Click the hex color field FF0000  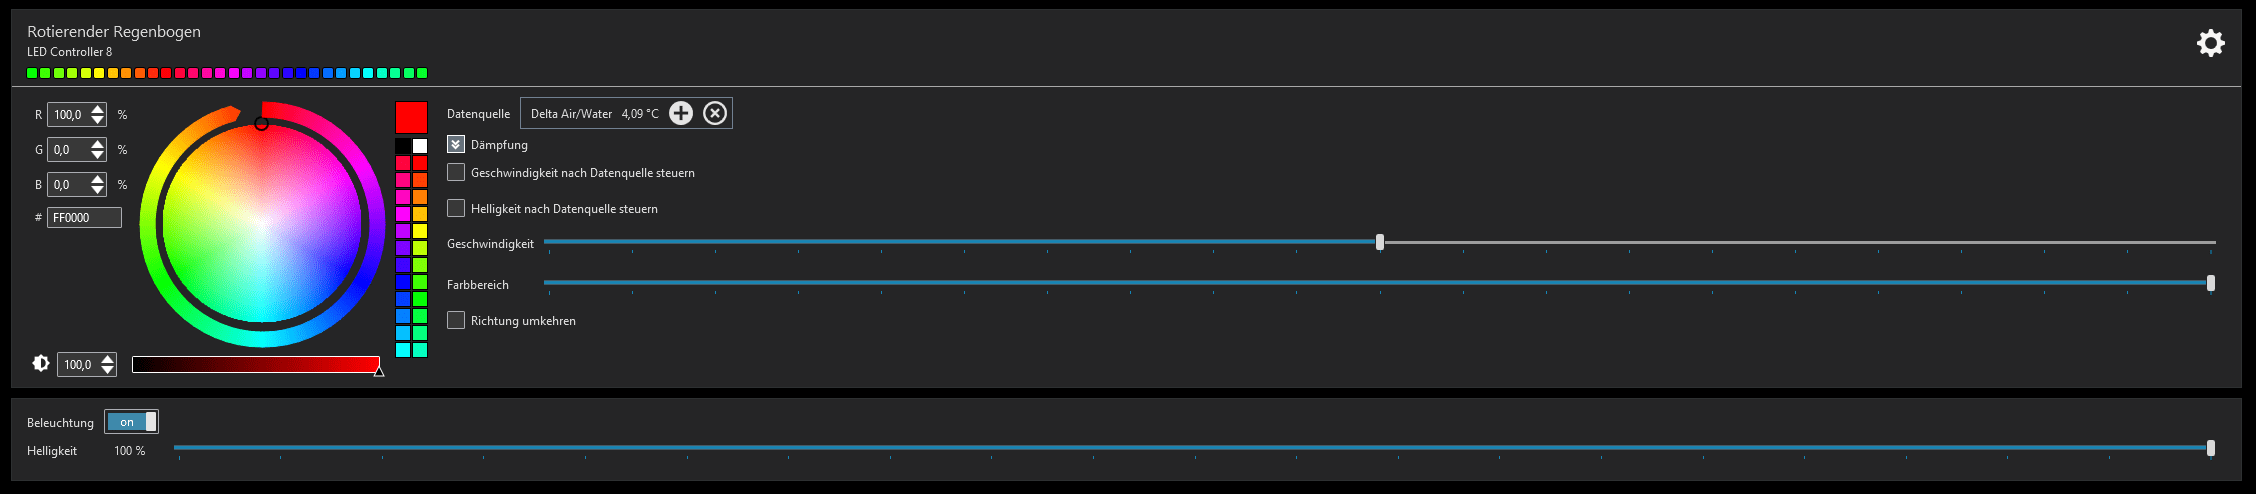pyautogui.click(x=84, y=217)
